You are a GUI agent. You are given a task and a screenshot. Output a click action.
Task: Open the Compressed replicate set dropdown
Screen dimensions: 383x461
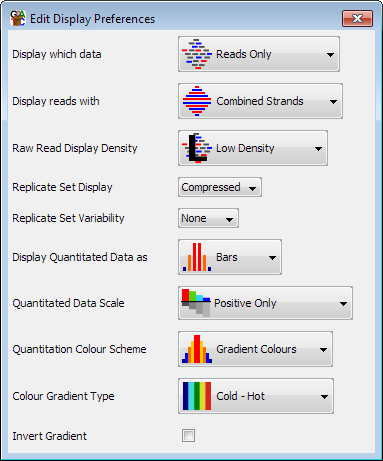tap(220, 187)
